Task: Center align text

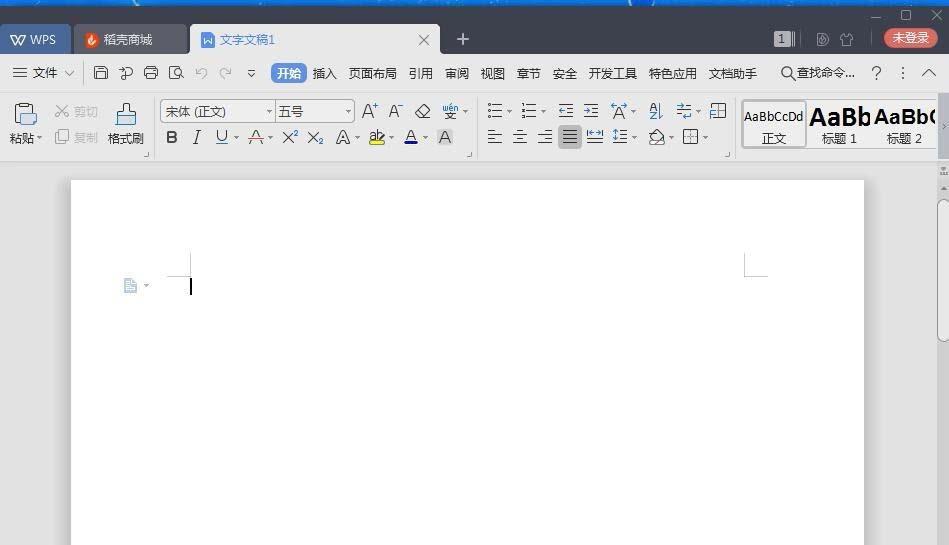Action: pos(520,137)
